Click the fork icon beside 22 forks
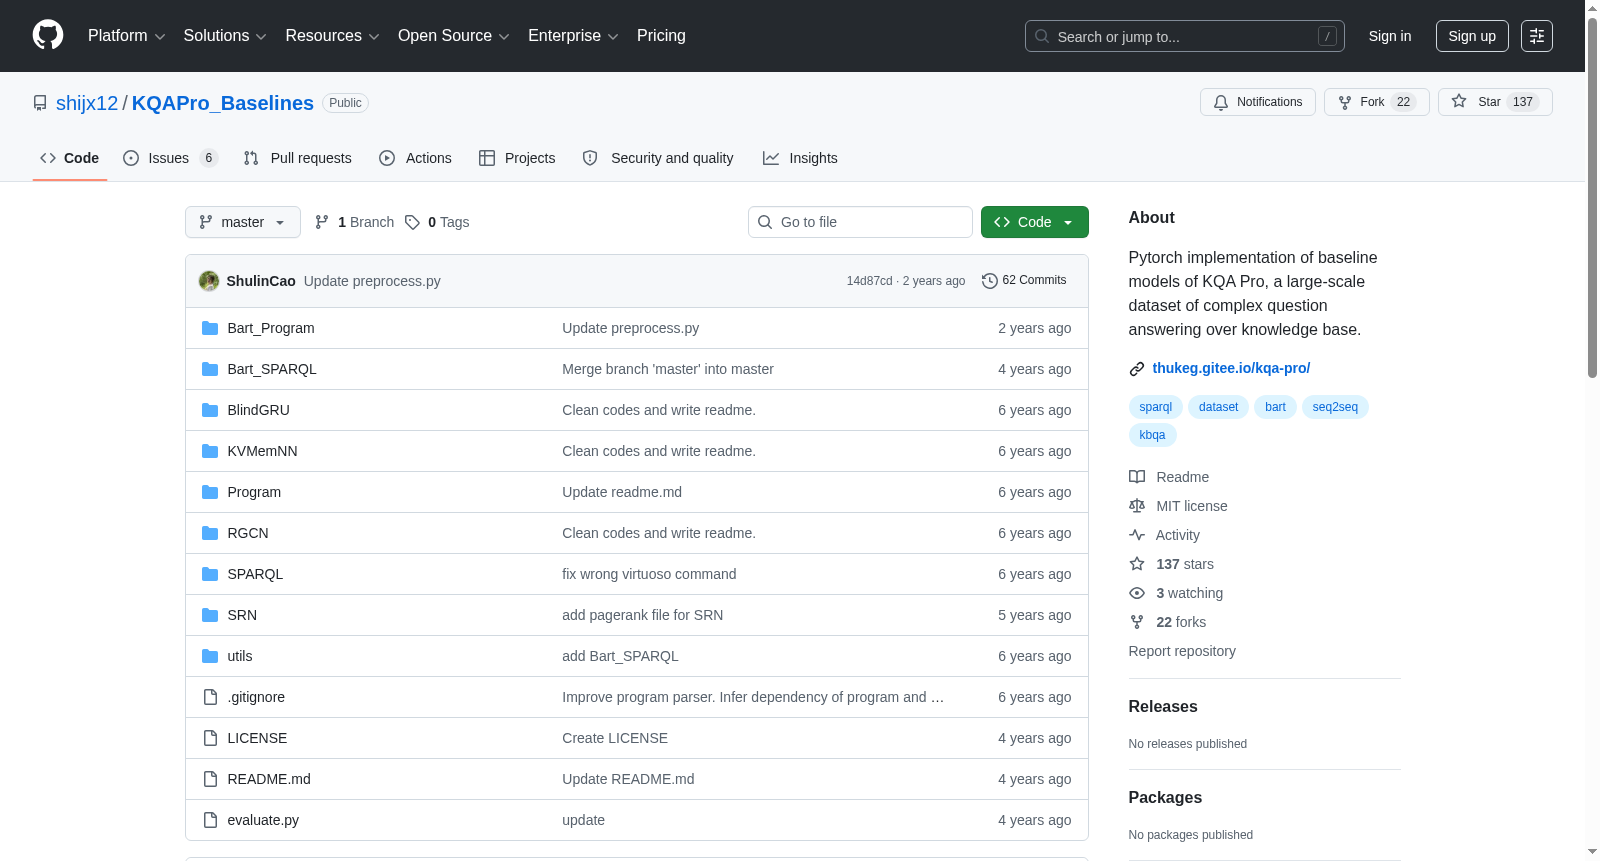This screenshot has height=861, width=1600. click(1137, 622)
